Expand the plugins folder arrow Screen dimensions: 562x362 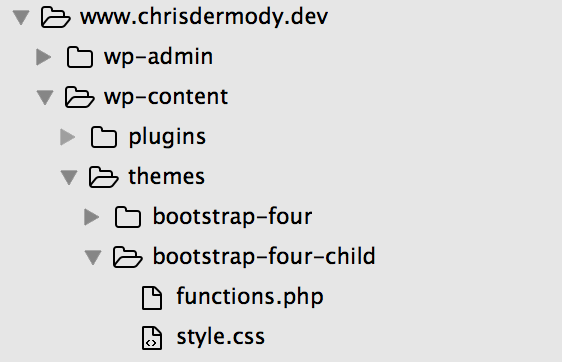click(x=68, y=137)
